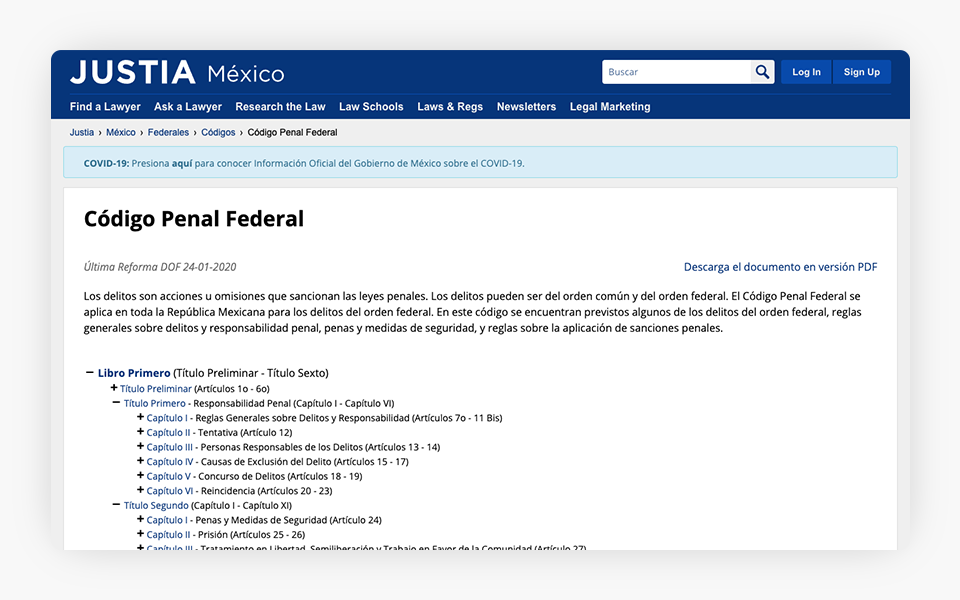Image resolution: width=960 pixels, height=600 pixels.
Task: Expand Capítulo IV Causas de Exclusión
Action: click(x=140, y=461)
